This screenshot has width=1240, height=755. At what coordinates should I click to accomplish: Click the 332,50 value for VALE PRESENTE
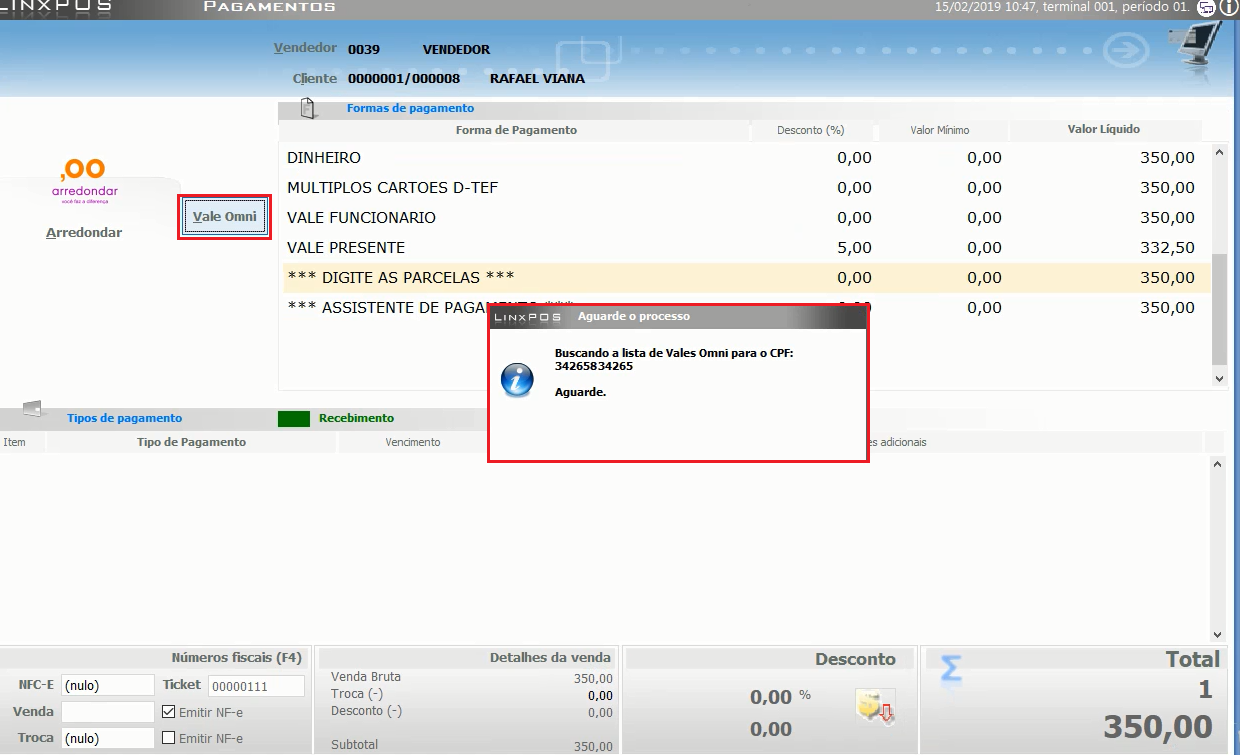[1167, 248]
